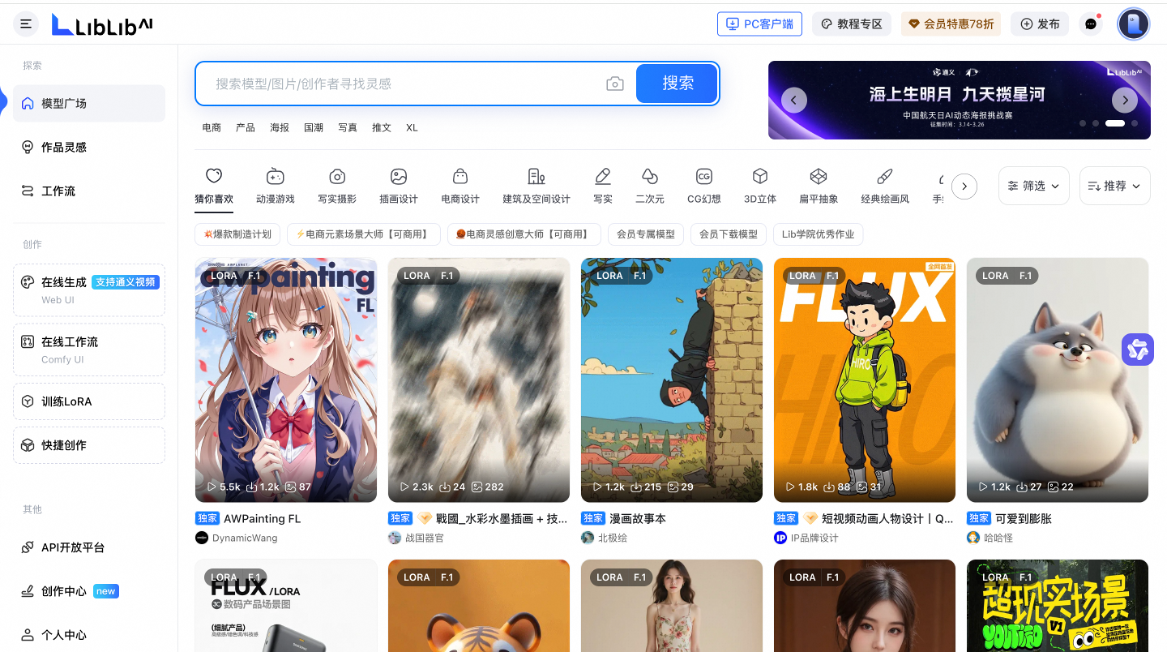Open the AWPainting FL model thumbnail
This screenshot has width=1168, height=652.
[x=285, y=381]
